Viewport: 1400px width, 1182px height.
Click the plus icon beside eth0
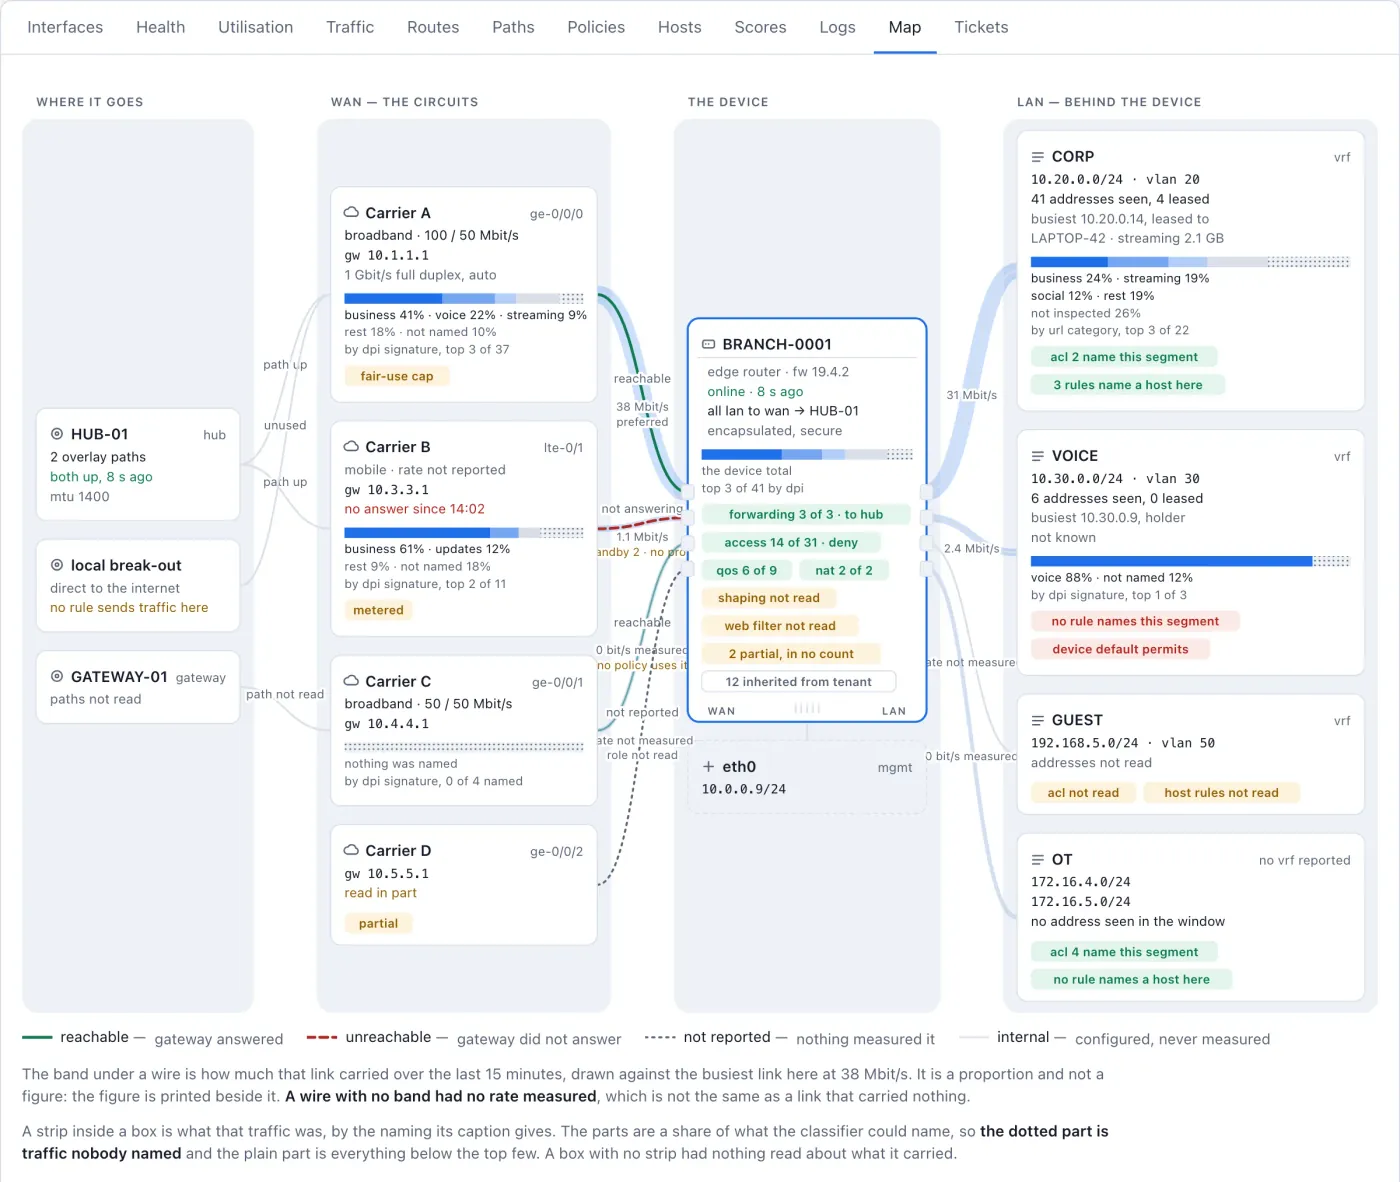point(709,767)
